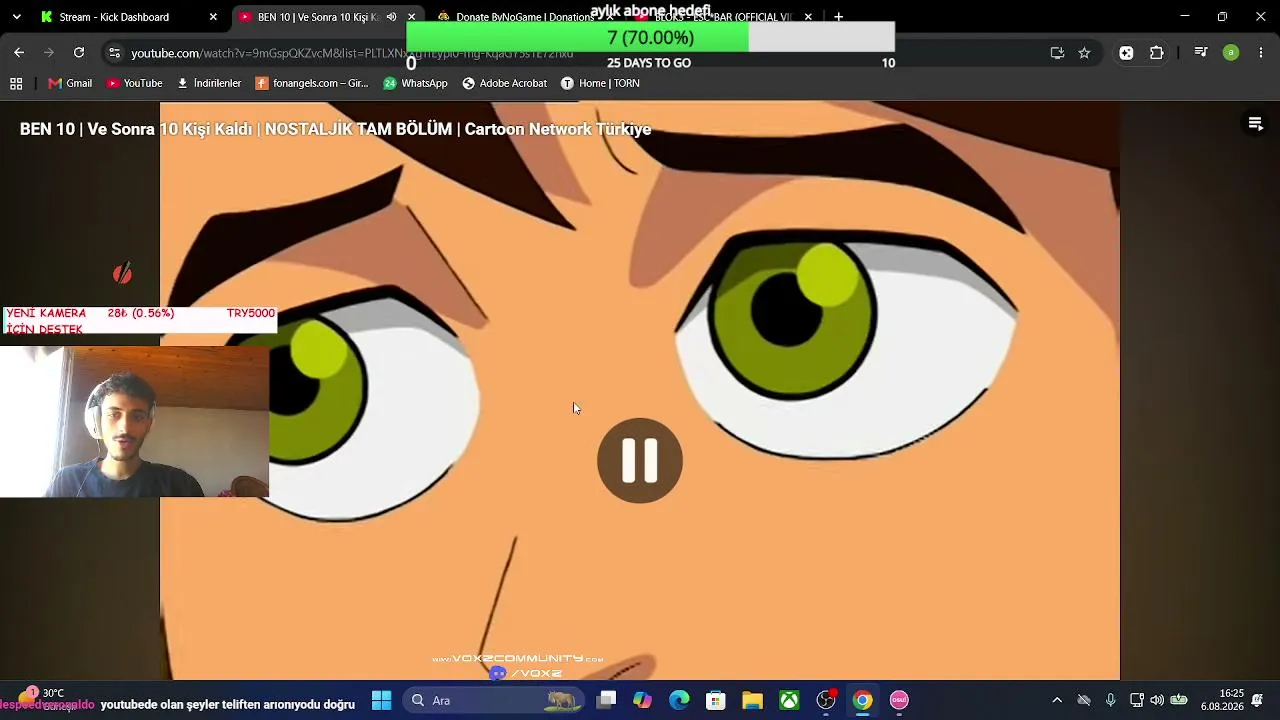Switch to the Donate ByNoGame tab
The image size is (1280, 720).
pos(525,17)
